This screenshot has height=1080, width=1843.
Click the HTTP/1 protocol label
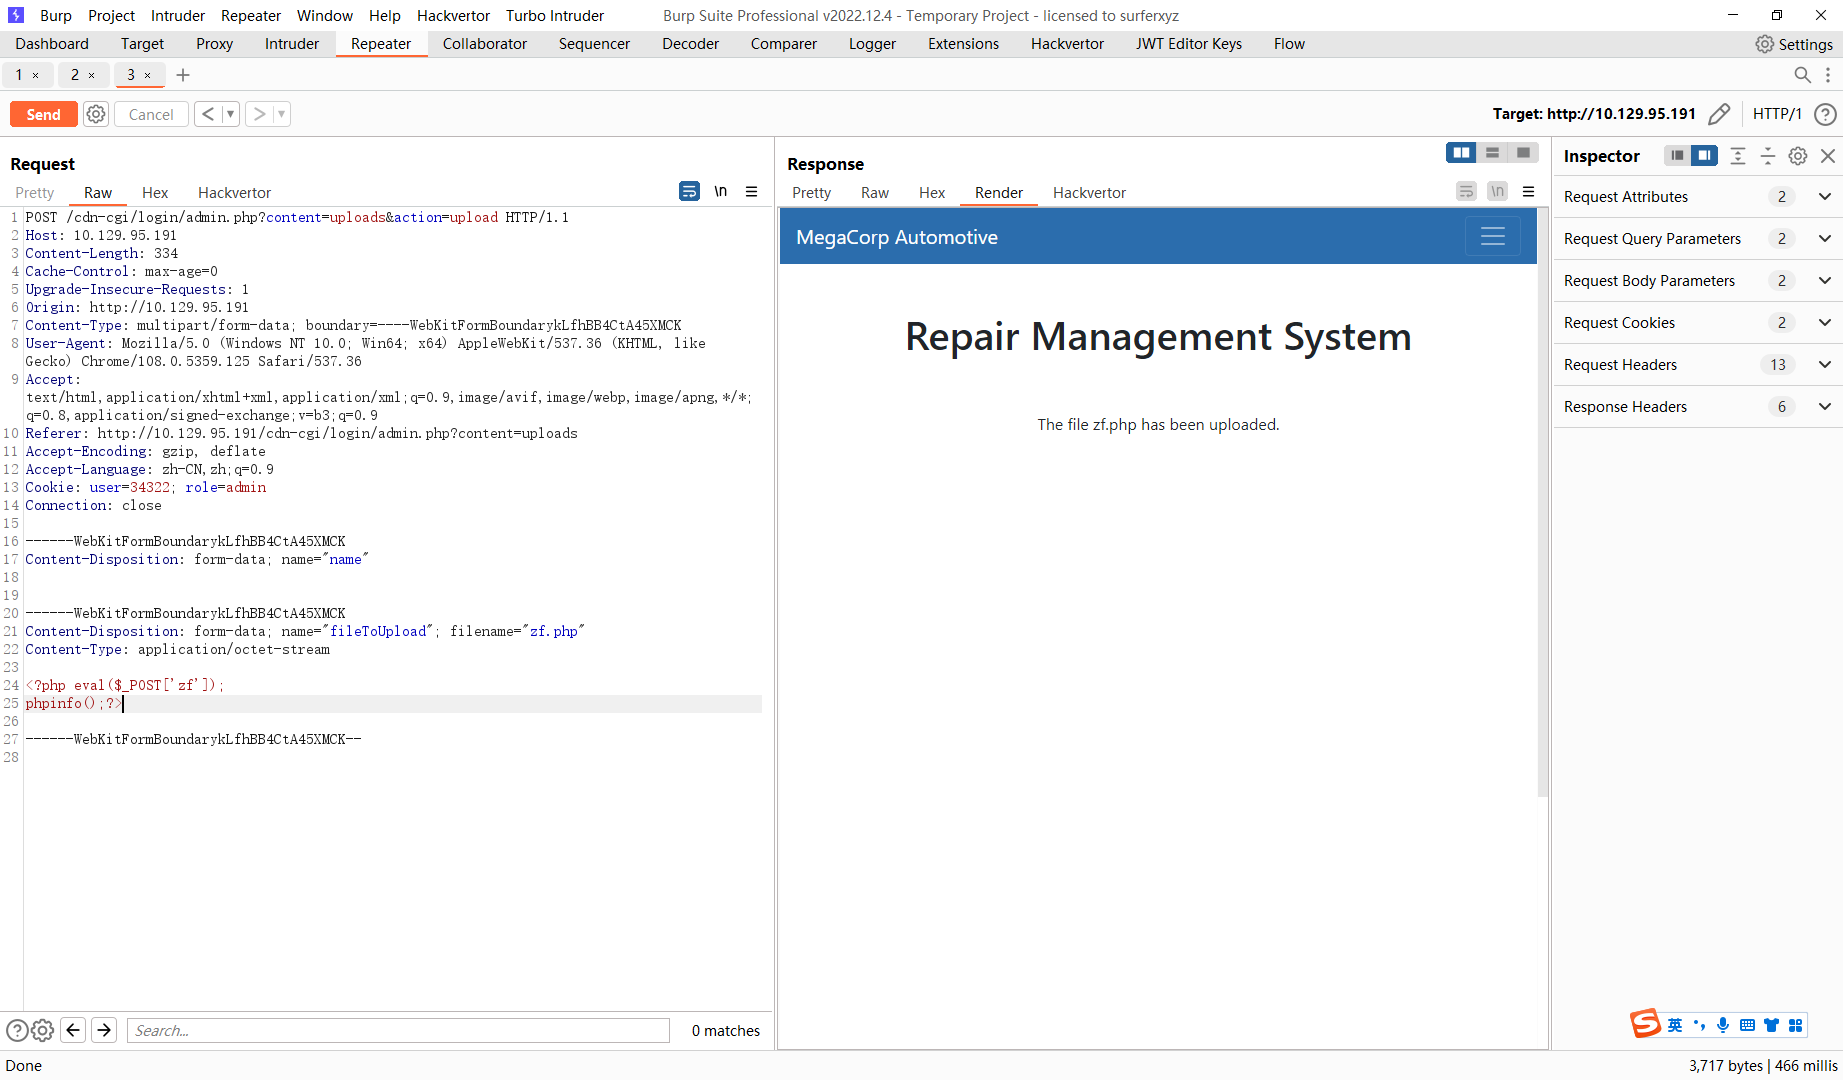pyautogui.click(x=1777, y=114)
